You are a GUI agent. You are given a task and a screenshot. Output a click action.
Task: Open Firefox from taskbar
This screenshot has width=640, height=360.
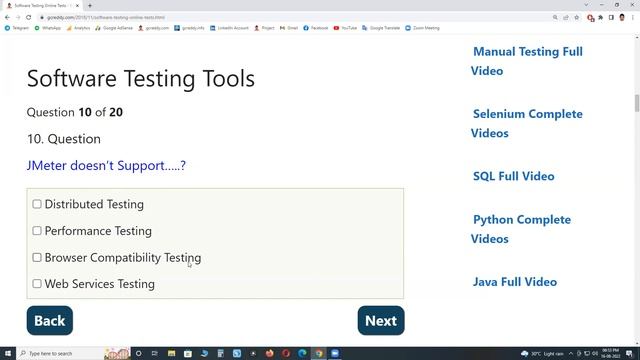pyautogui.click(x=269, y=353)
